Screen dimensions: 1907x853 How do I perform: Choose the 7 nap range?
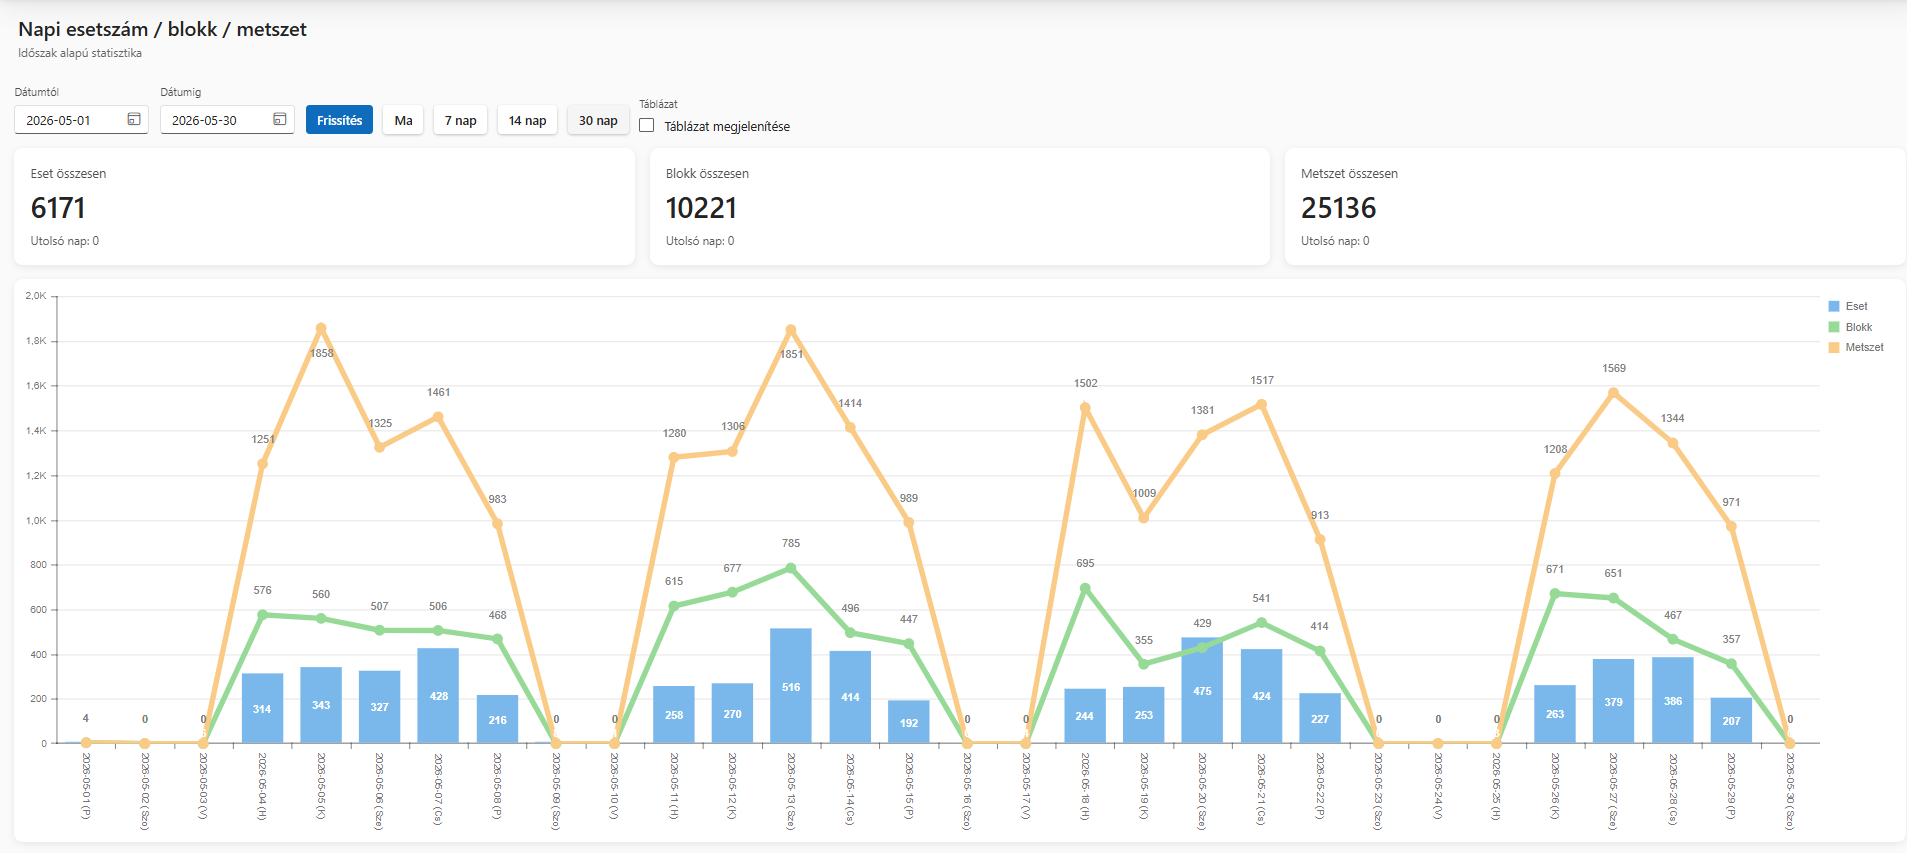[x=460, y=120]
